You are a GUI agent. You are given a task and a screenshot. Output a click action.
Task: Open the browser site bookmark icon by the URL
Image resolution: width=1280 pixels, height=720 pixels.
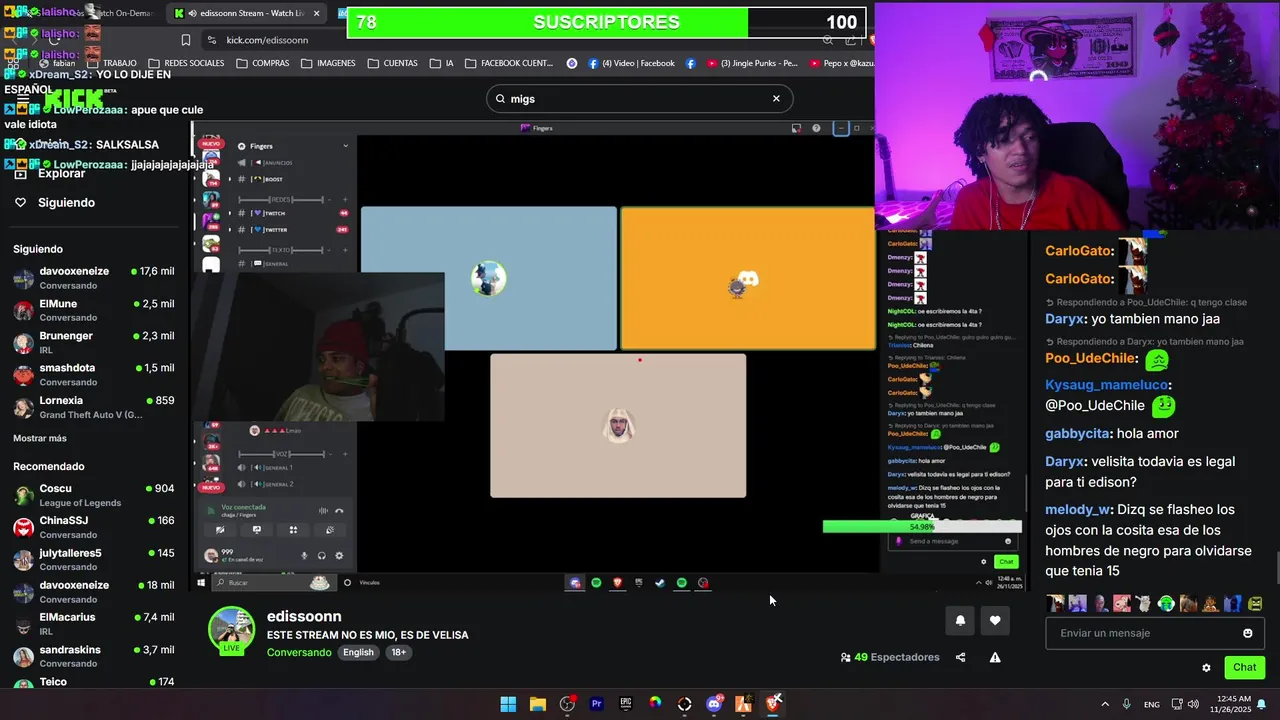[x=185, y=40]
